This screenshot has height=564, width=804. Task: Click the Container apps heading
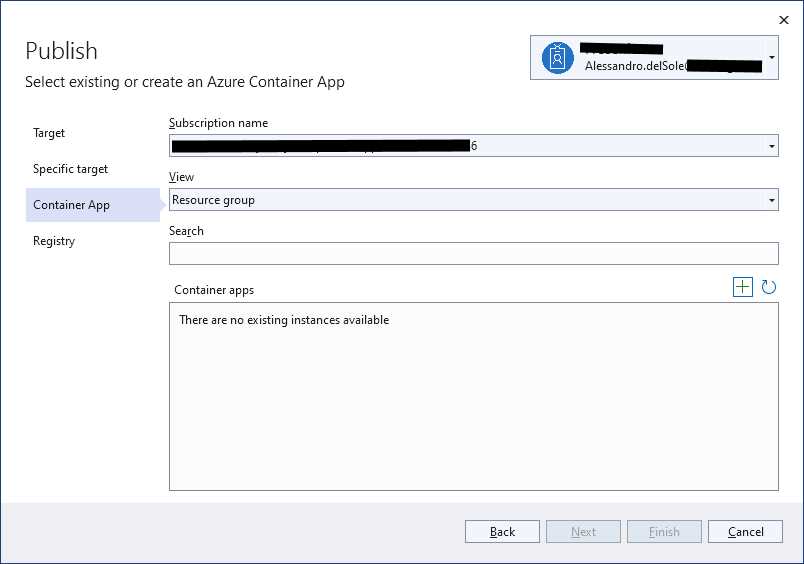tap(214, 290)
